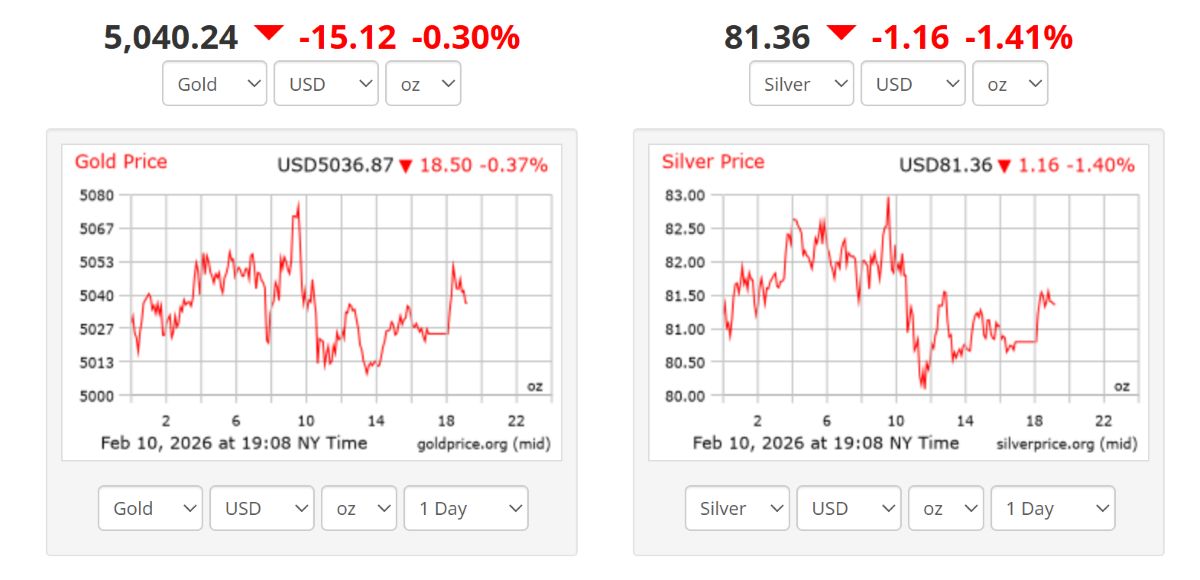The width and height of the screenshot is (1200, 580).
Task: Click the oz label inside the gold chart
Action: [533, 384]
